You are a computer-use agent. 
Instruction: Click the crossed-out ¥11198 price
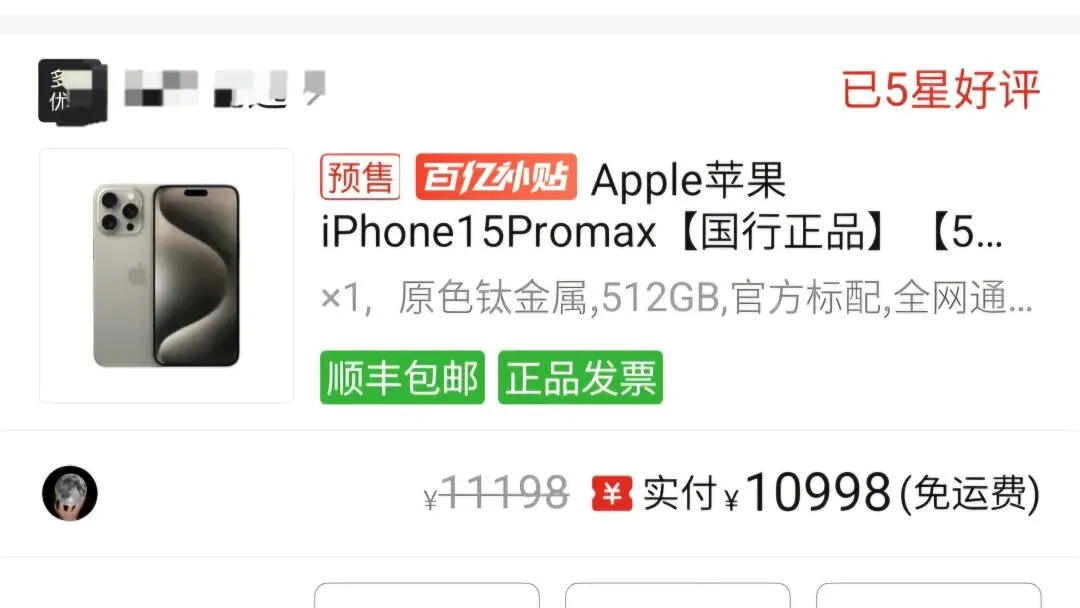pos(497,493)
